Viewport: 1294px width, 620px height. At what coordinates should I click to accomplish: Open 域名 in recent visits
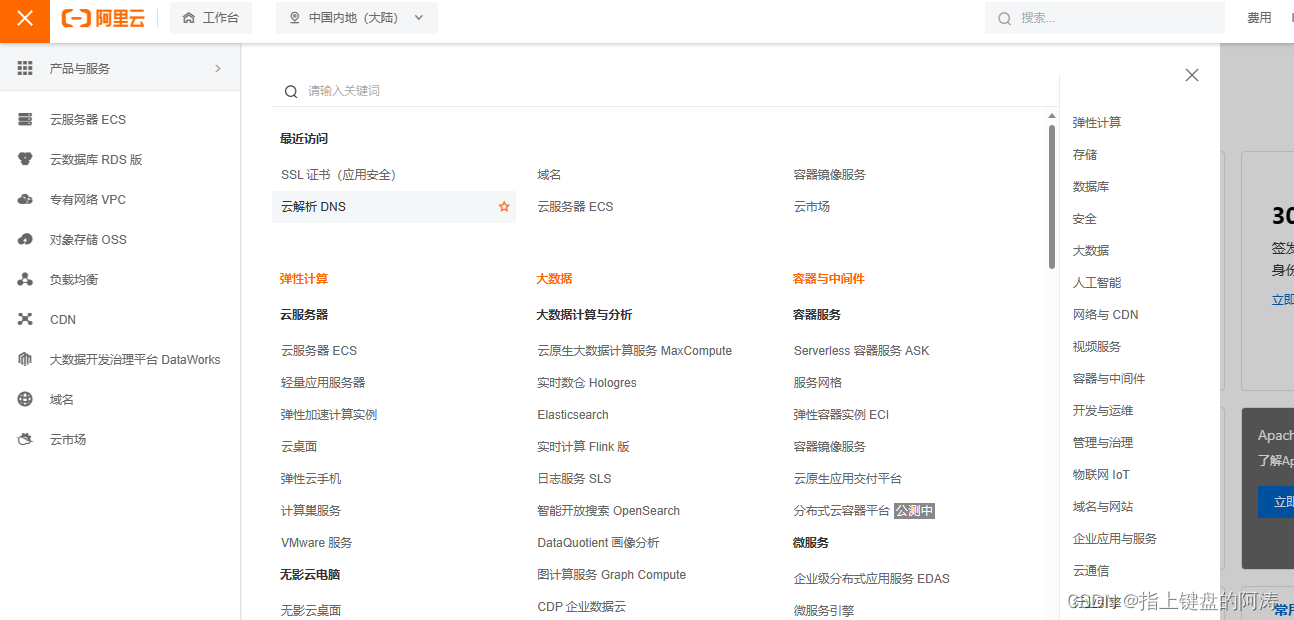pos(549,175)
